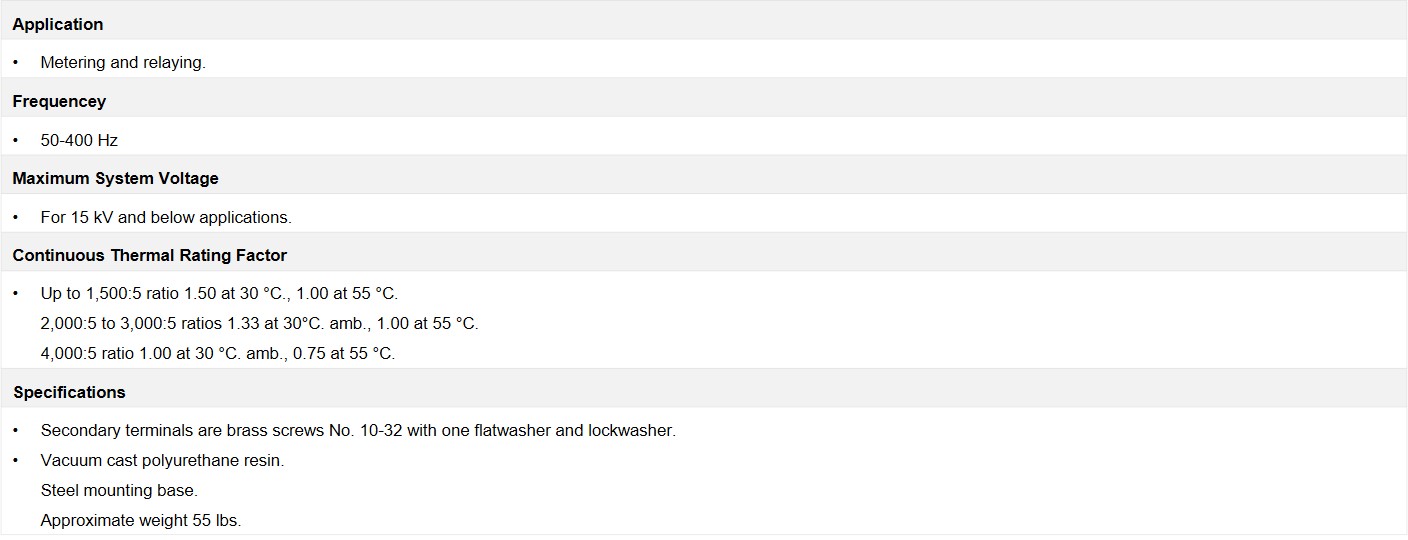
Task: Select the Steel mounting base text
Action: point(119,491)
